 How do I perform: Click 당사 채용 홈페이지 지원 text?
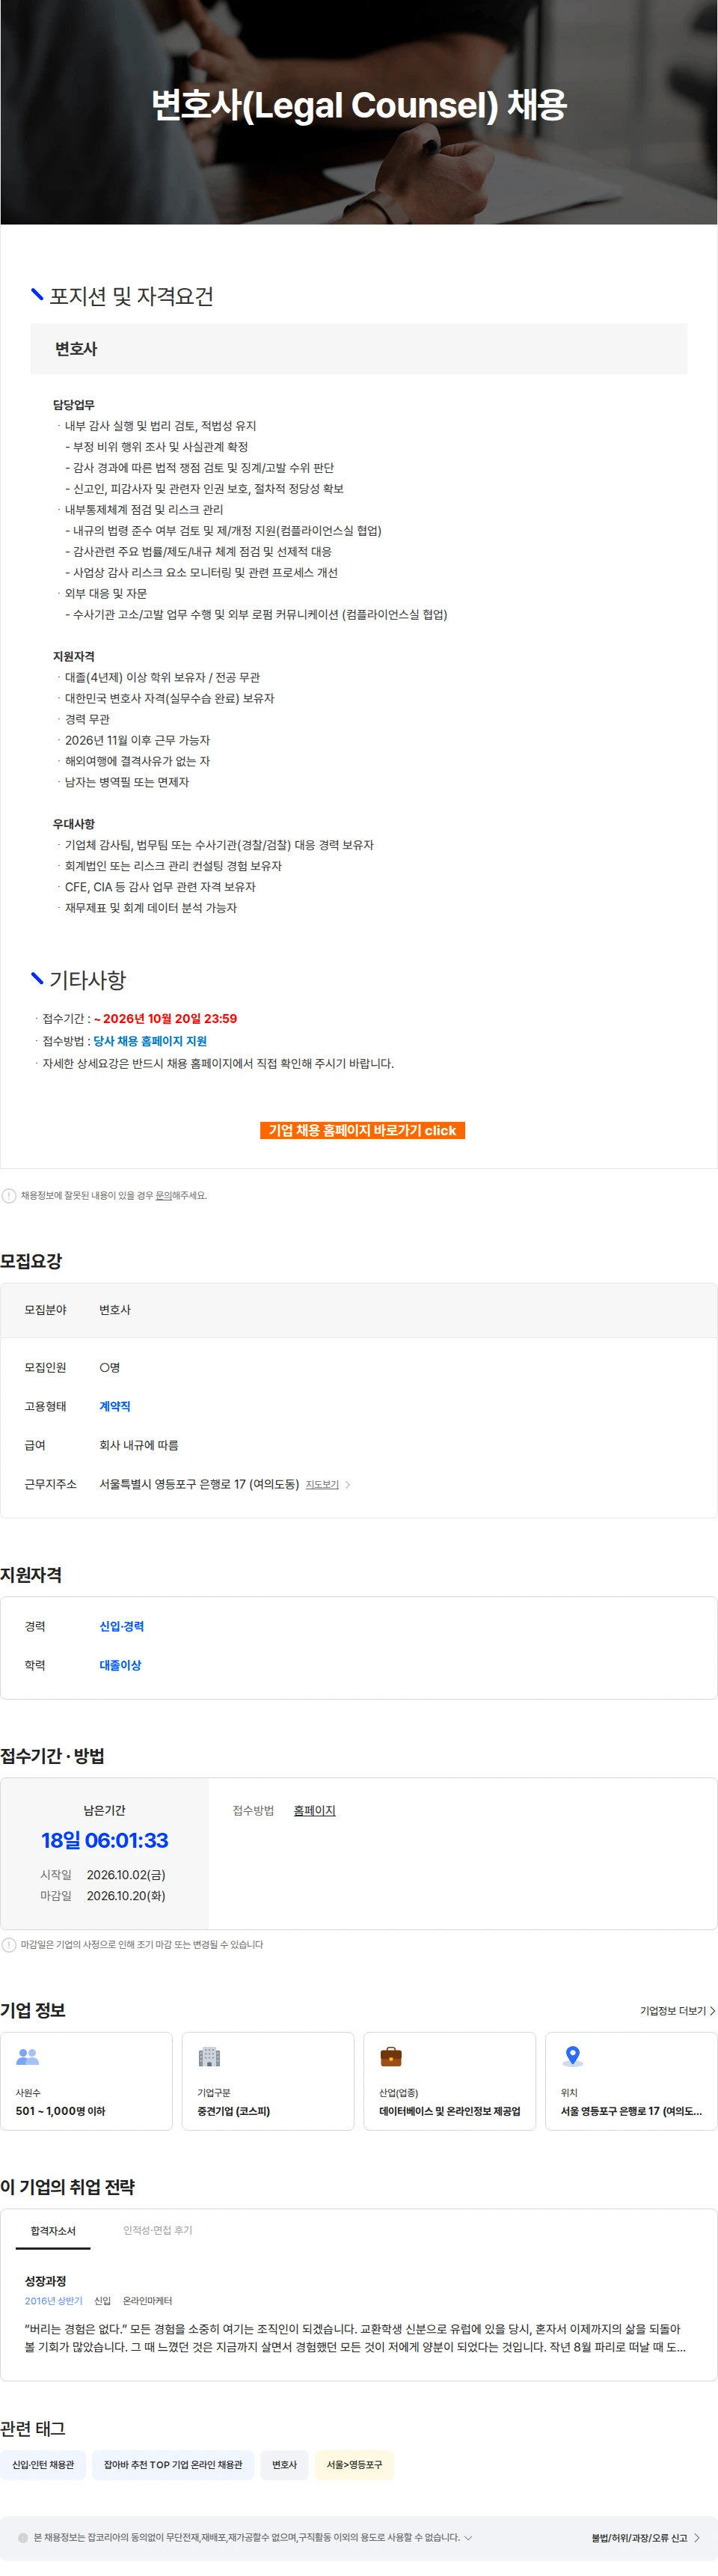point(150,1041)
